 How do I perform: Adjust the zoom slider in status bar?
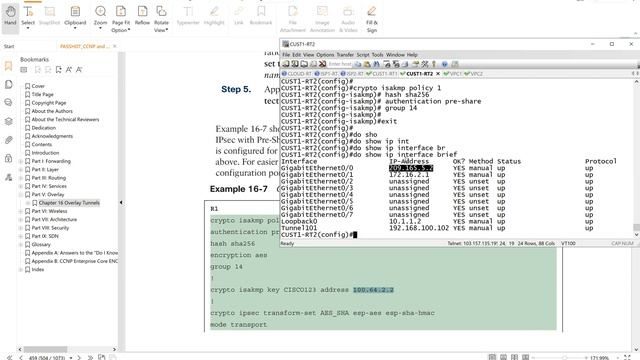click(x=564, y=358)
